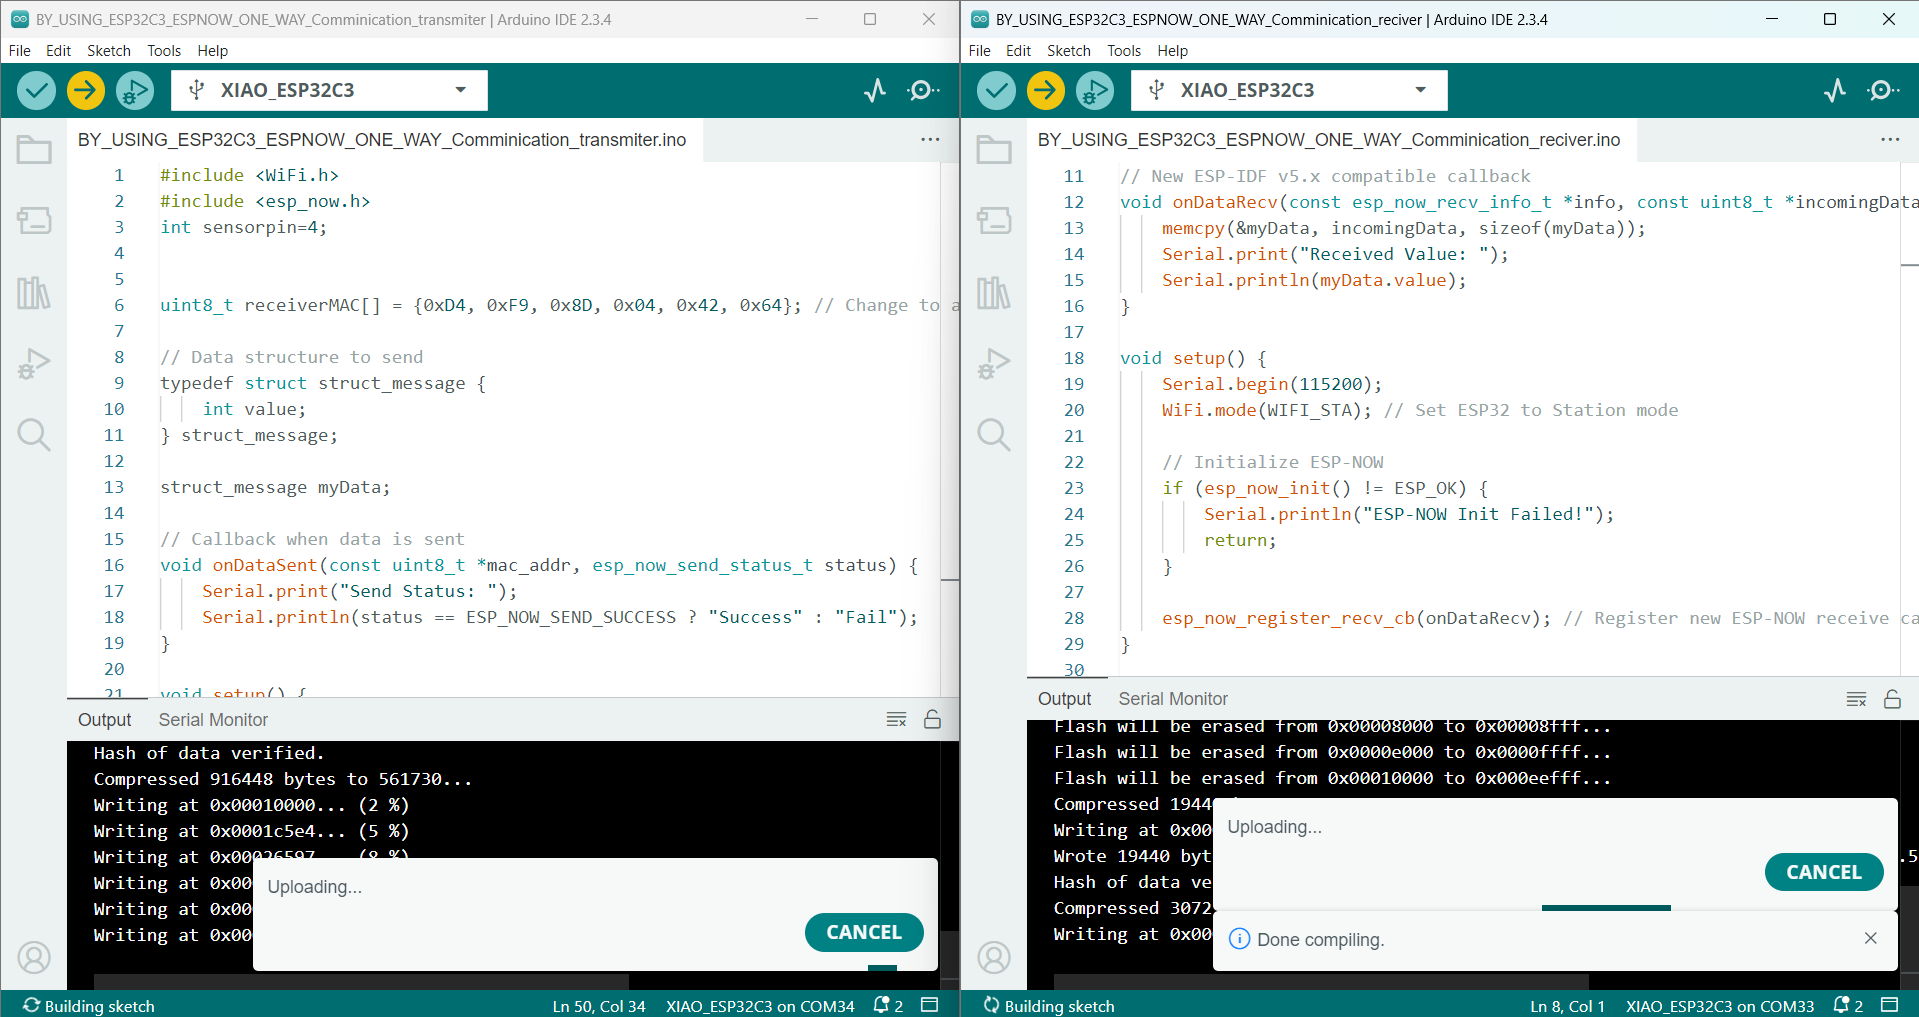Open Serial Monitor icon in transmitter toolbar
1919x1017 pixels.
[923, 91]
